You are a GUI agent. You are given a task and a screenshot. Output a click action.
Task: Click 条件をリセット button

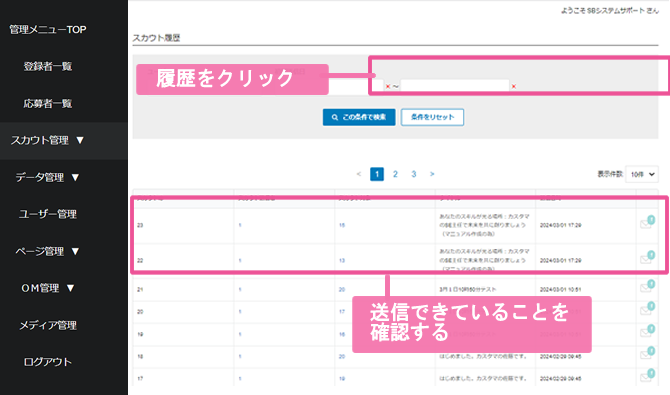[x=432, y=117]
